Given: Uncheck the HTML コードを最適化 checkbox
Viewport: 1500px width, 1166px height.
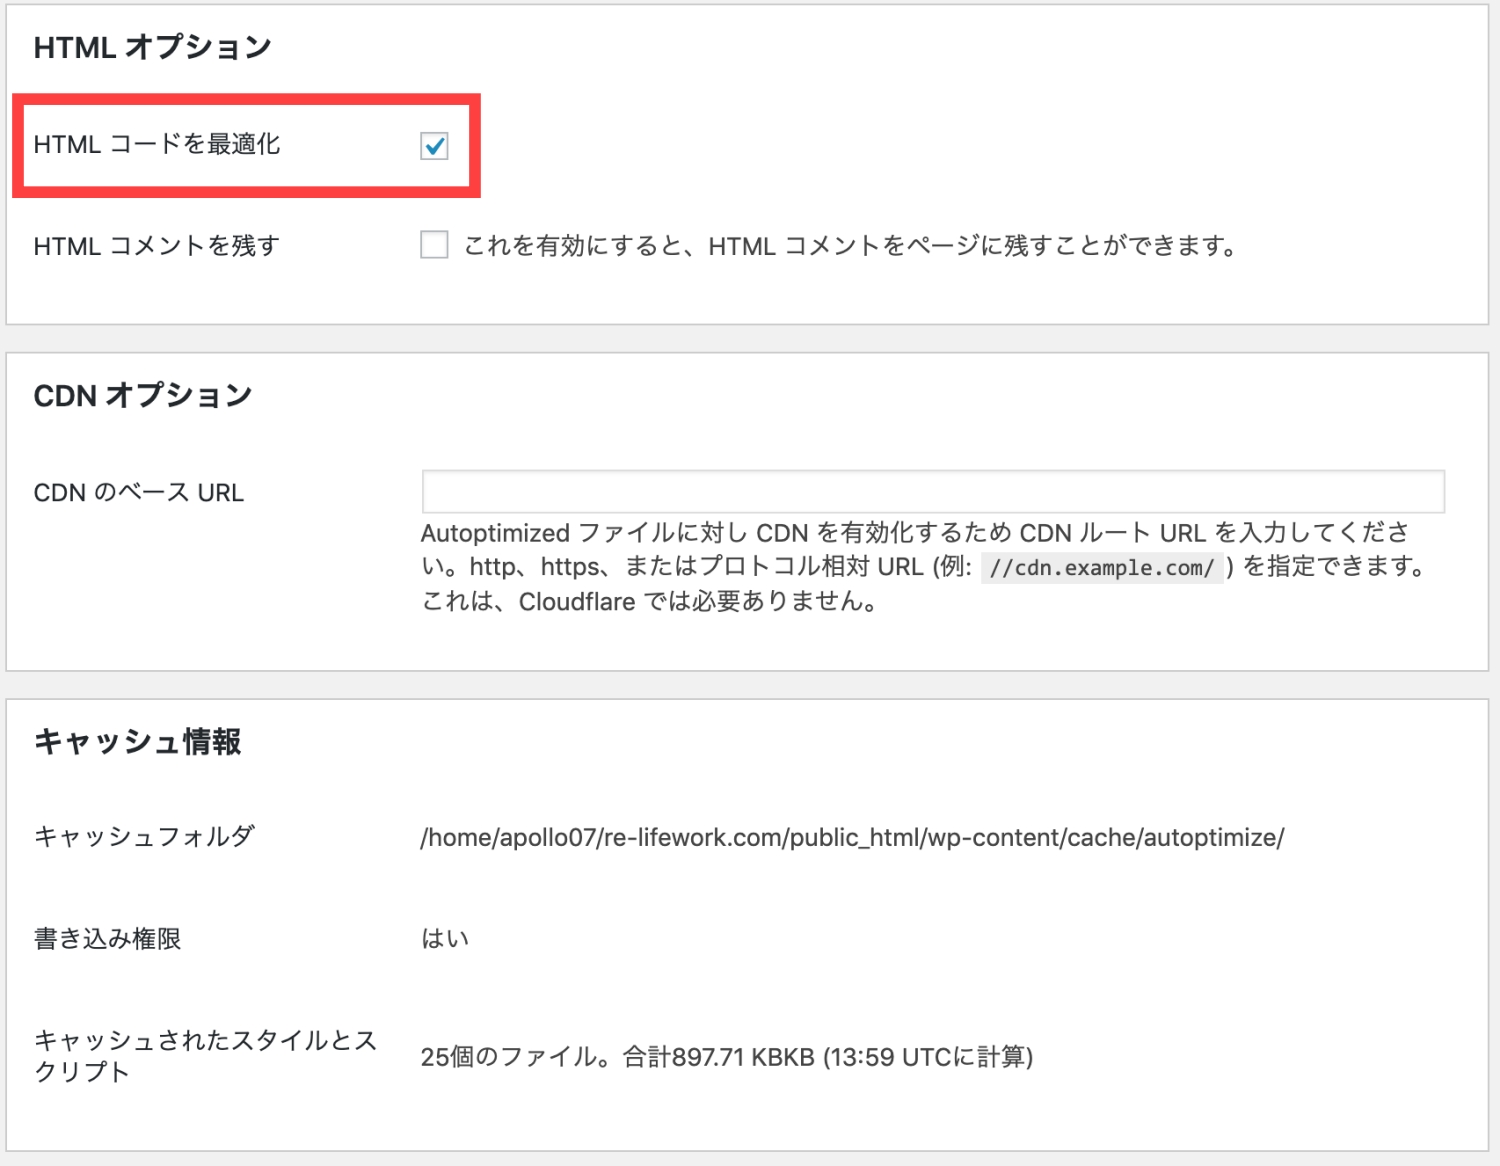Looking at the screenshot, I should click(434, 146).
